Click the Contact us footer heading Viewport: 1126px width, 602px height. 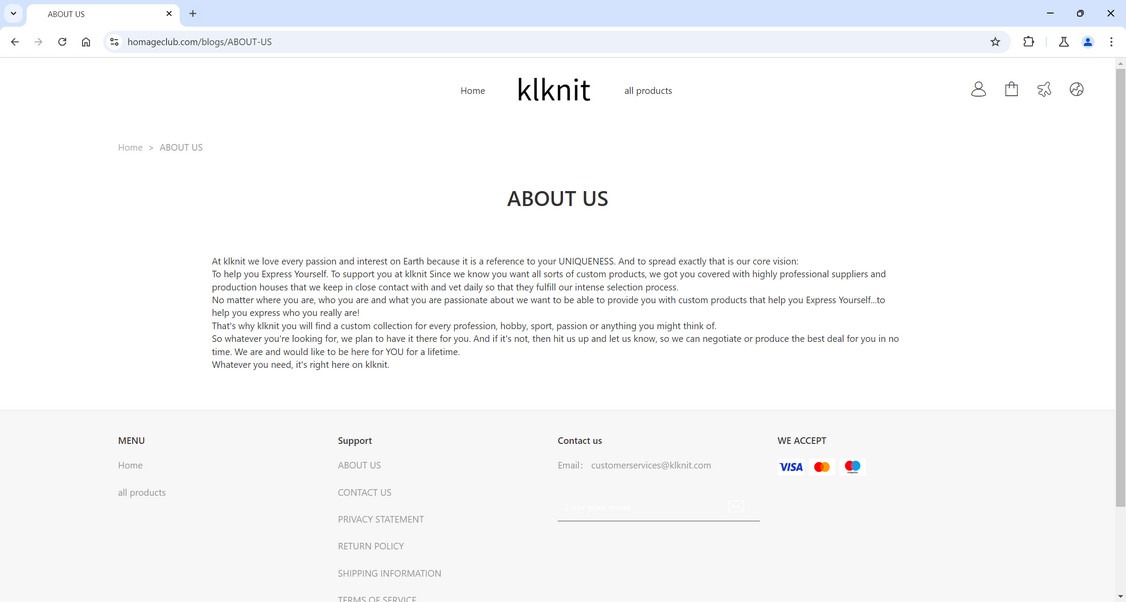[x=580, y=440]
